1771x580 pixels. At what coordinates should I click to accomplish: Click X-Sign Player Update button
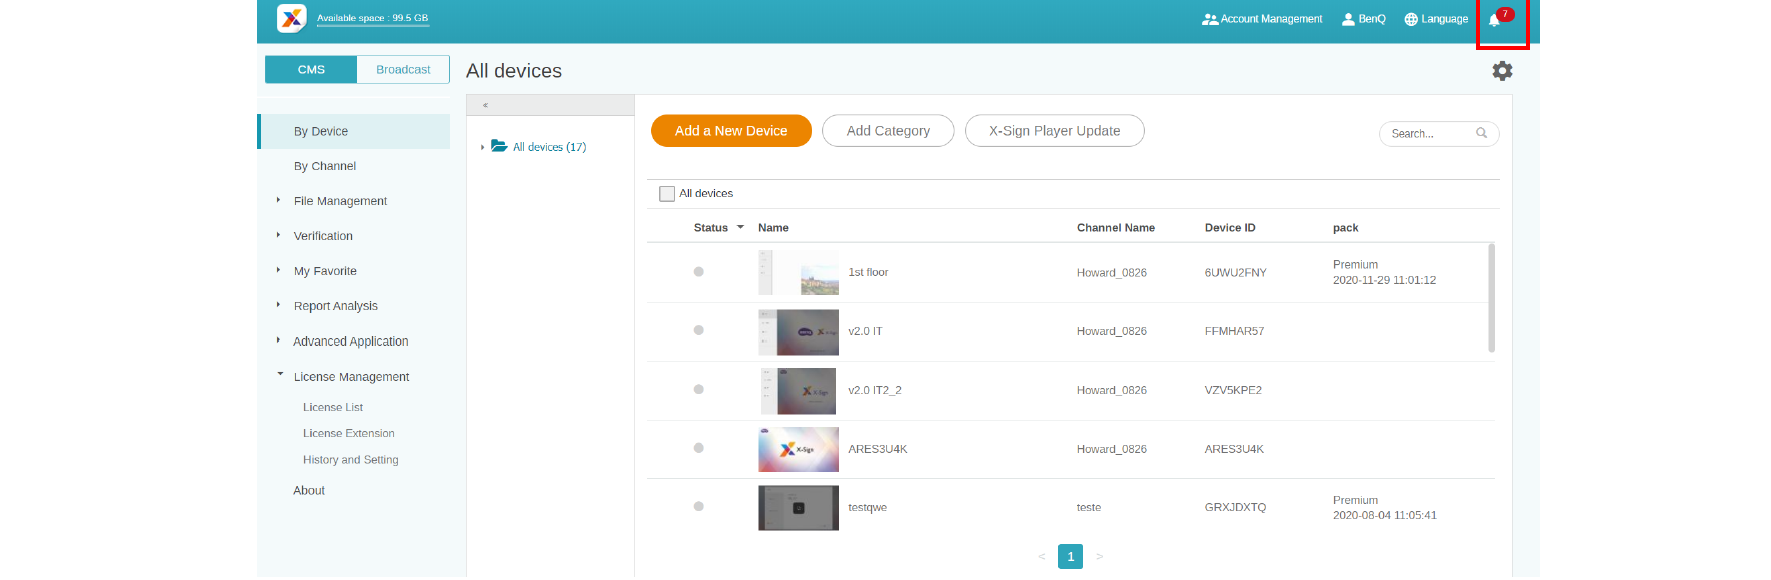[1054, 131]
